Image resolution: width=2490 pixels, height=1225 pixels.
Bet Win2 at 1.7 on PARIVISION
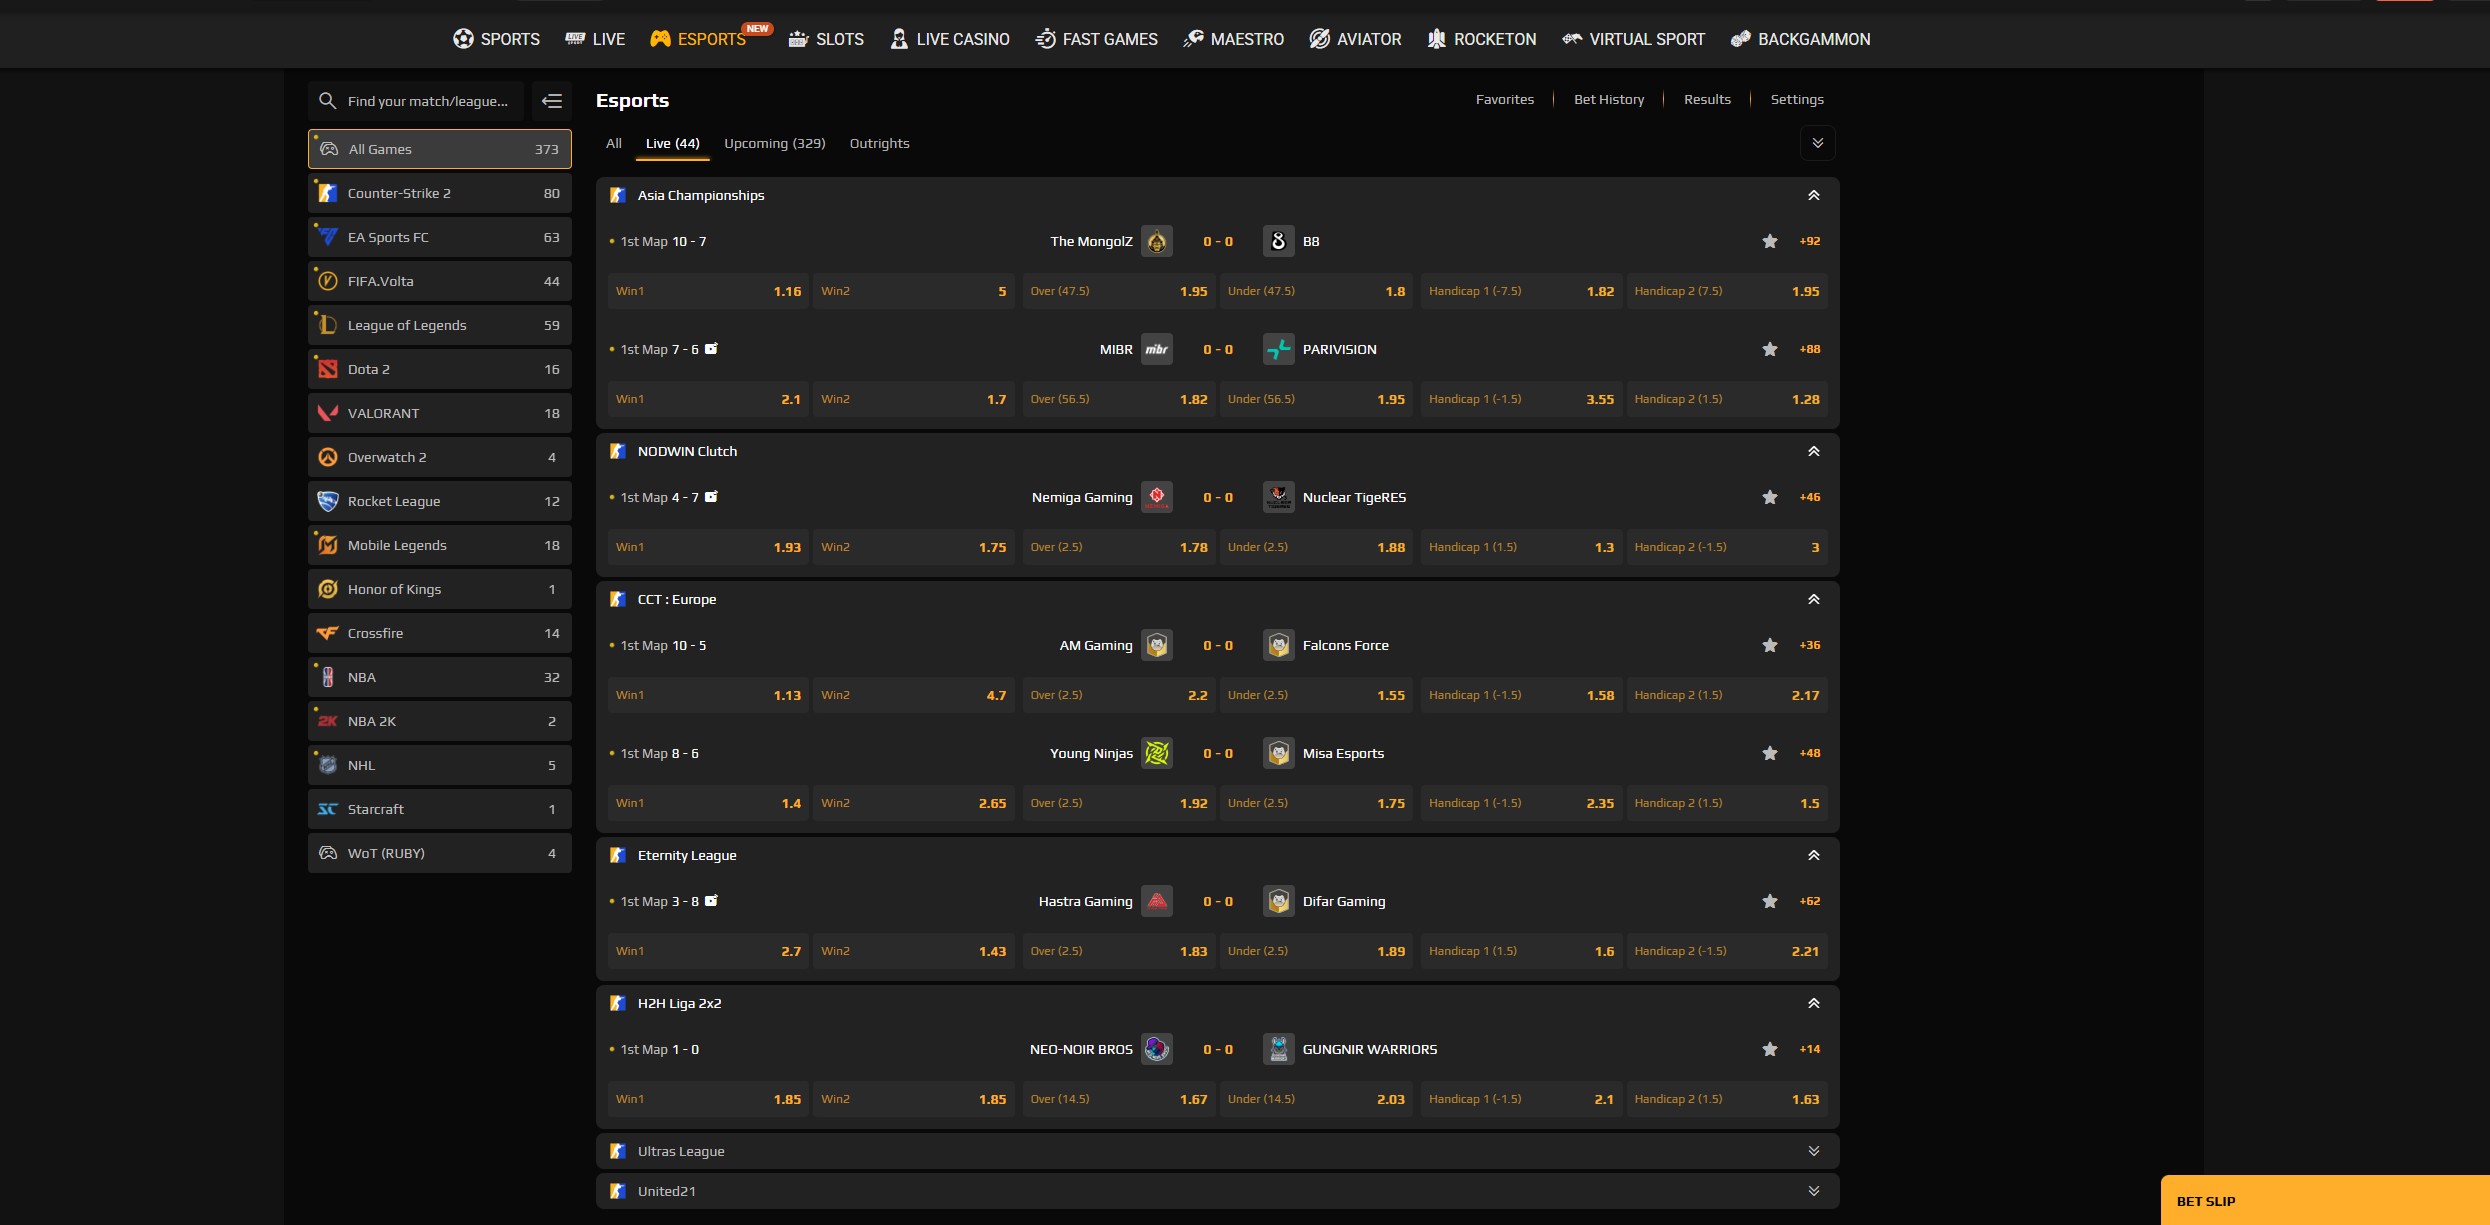tap(914, 399)
